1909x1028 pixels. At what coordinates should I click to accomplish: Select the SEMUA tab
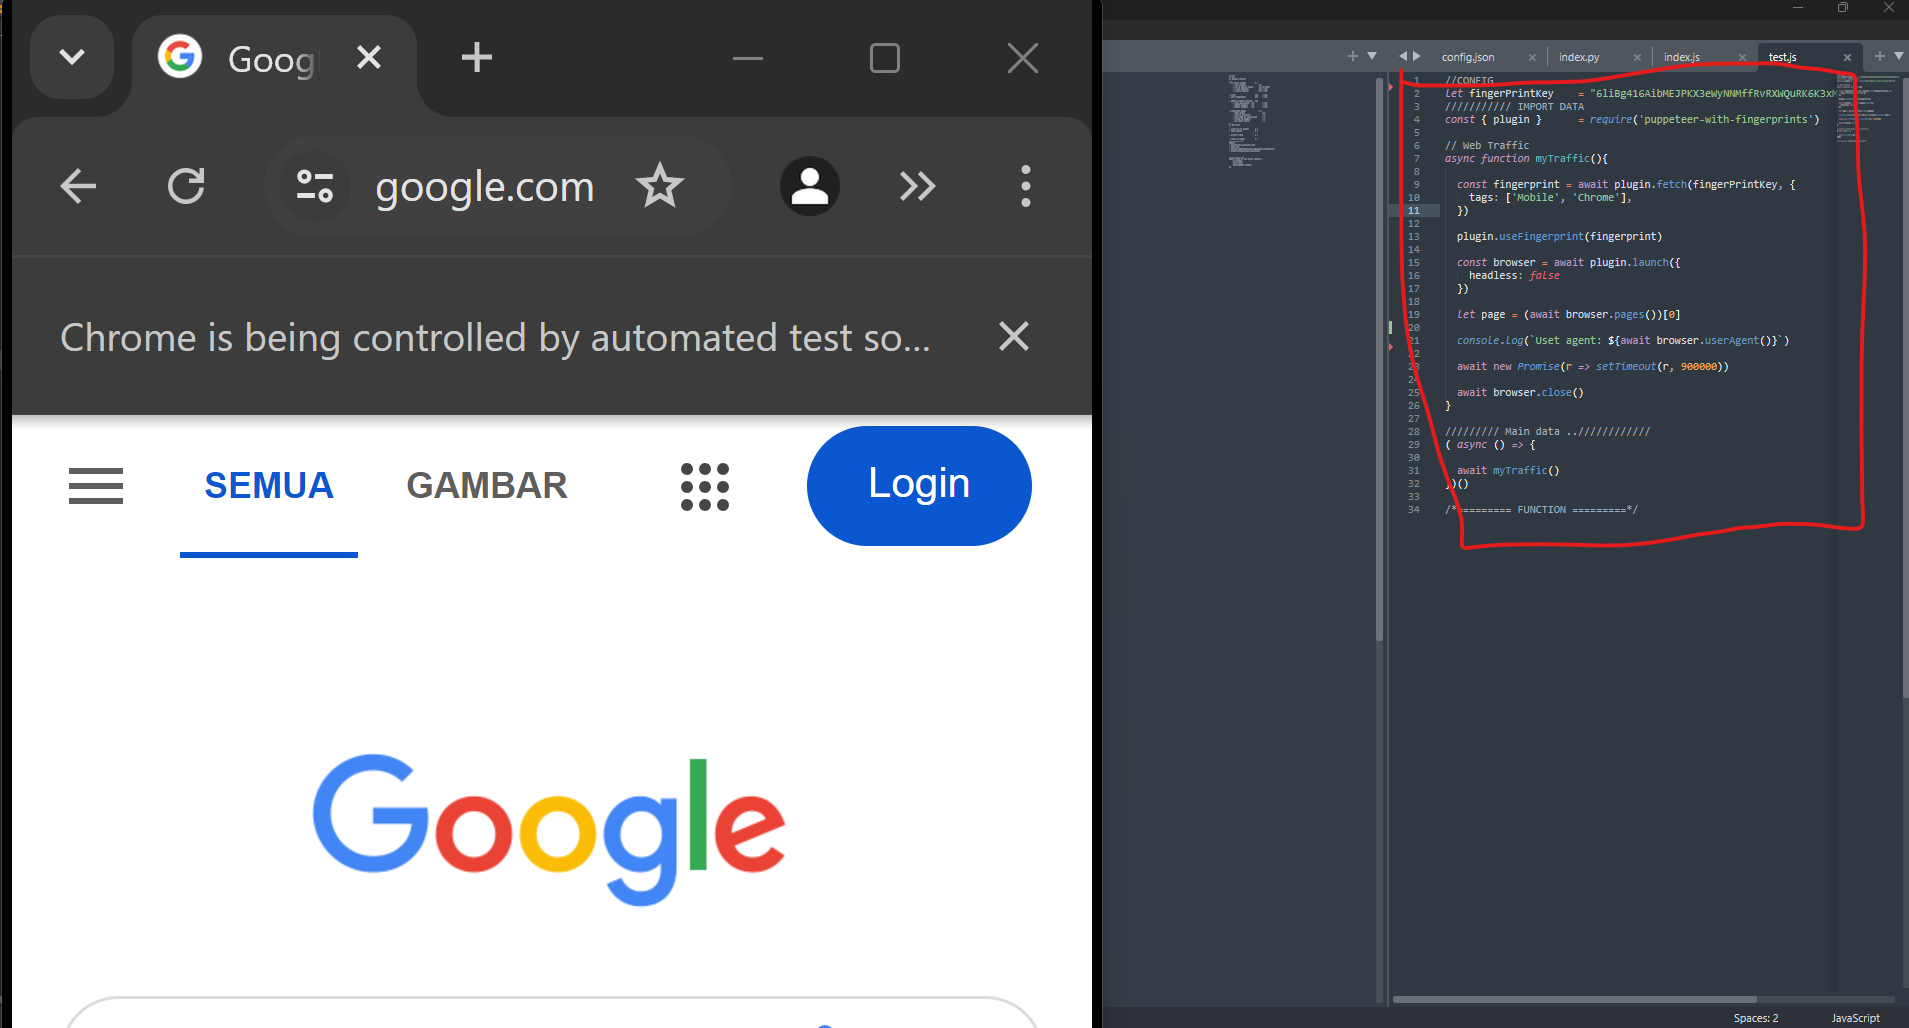269,486
